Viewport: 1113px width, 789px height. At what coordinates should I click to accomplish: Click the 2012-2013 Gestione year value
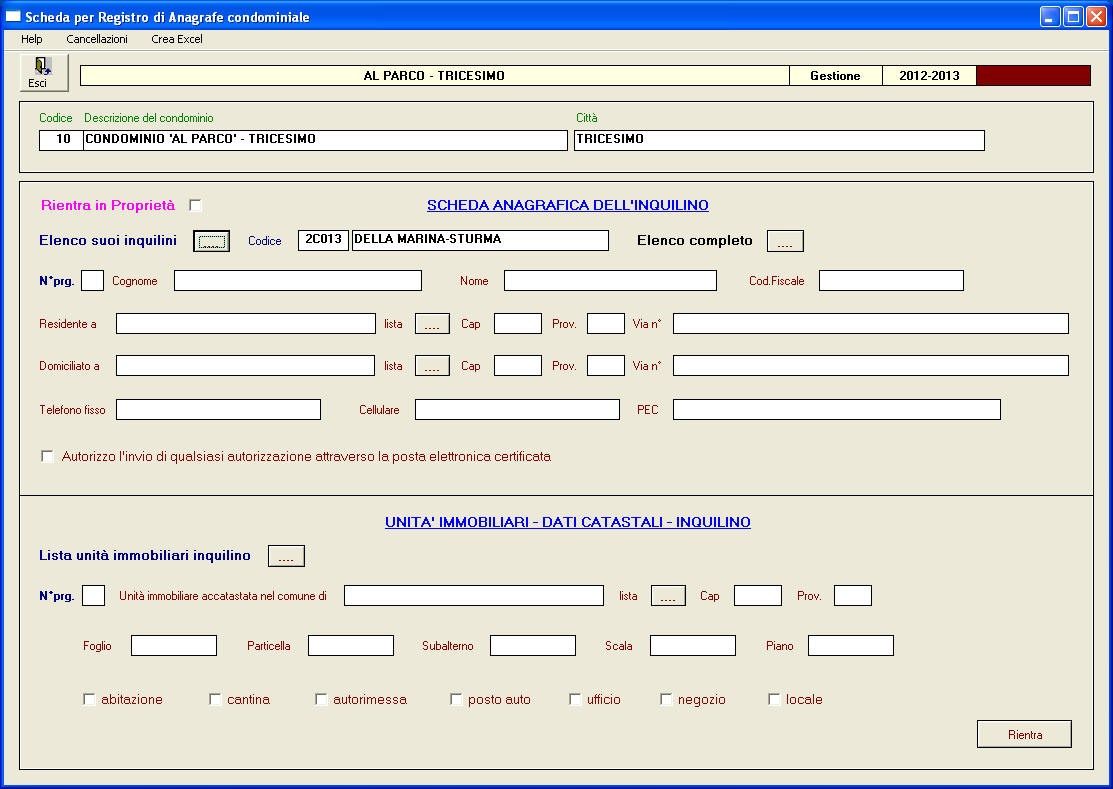click(929, 76)
